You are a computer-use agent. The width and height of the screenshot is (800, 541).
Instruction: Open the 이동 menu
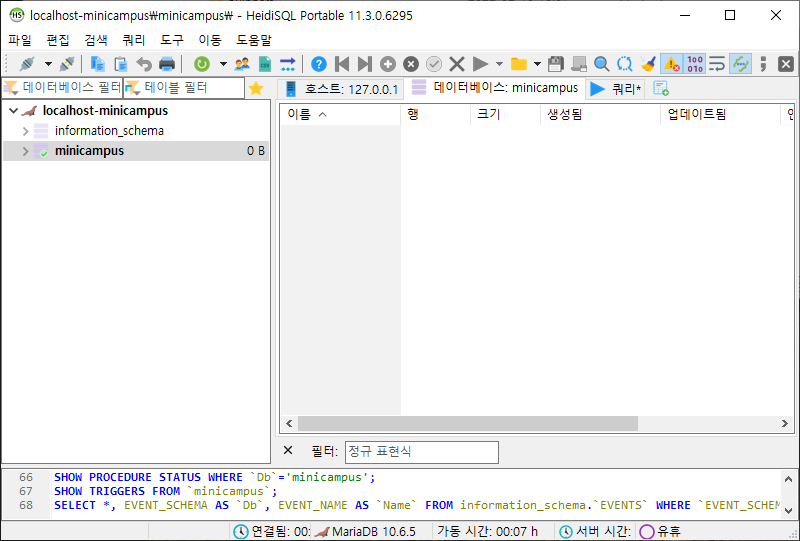[210, 40]
